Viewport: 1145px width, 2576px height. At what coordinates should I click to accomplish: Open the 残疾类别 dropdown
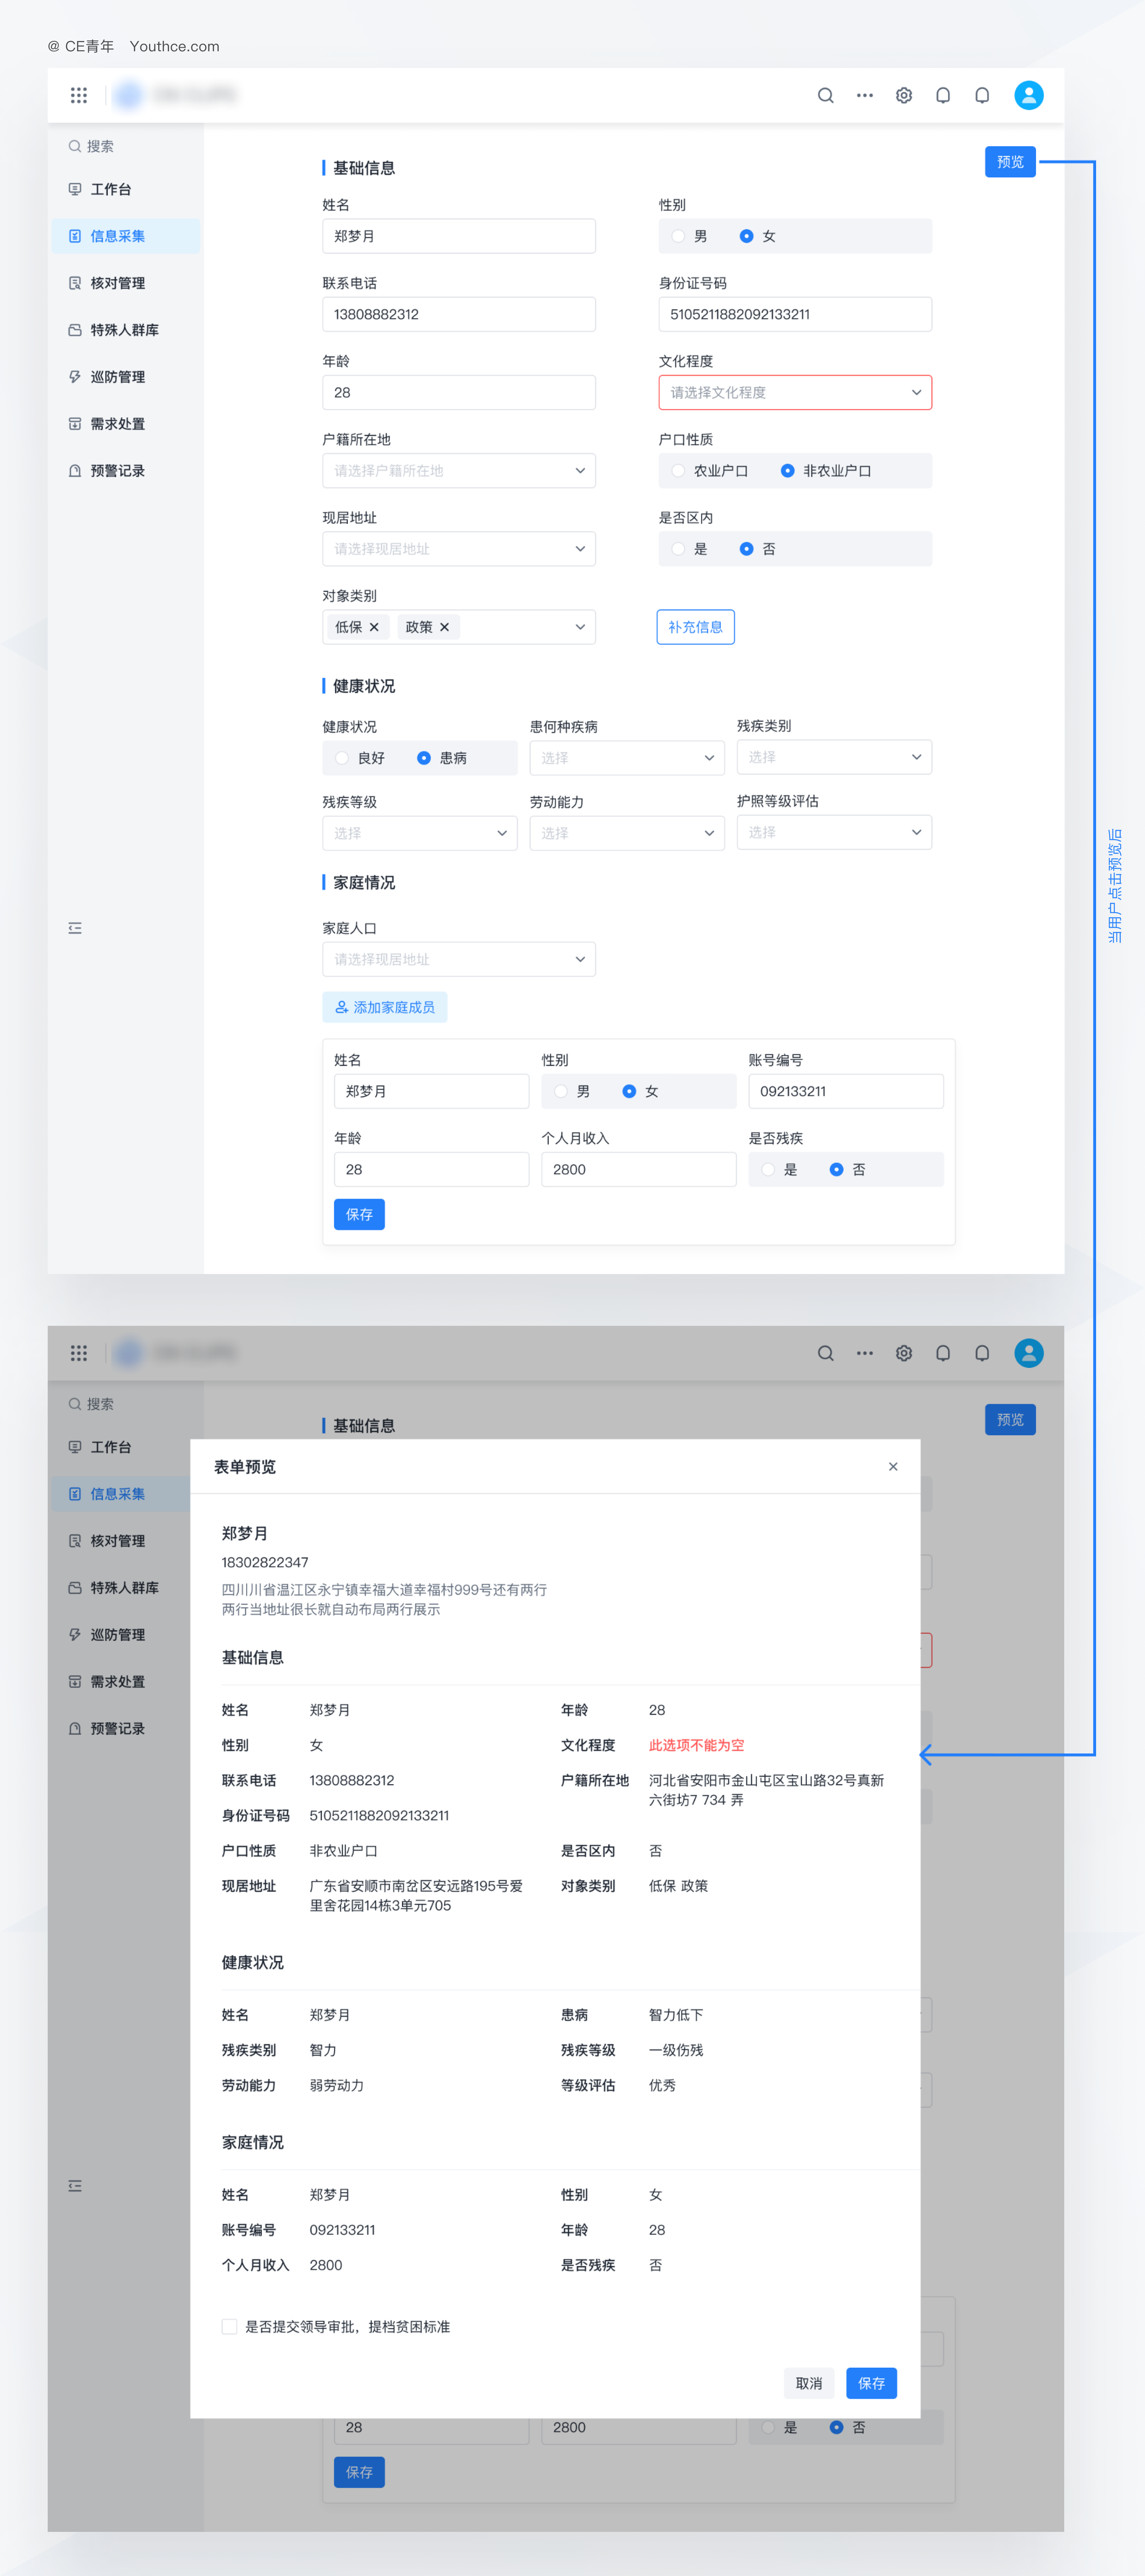[x=834, y=757]
